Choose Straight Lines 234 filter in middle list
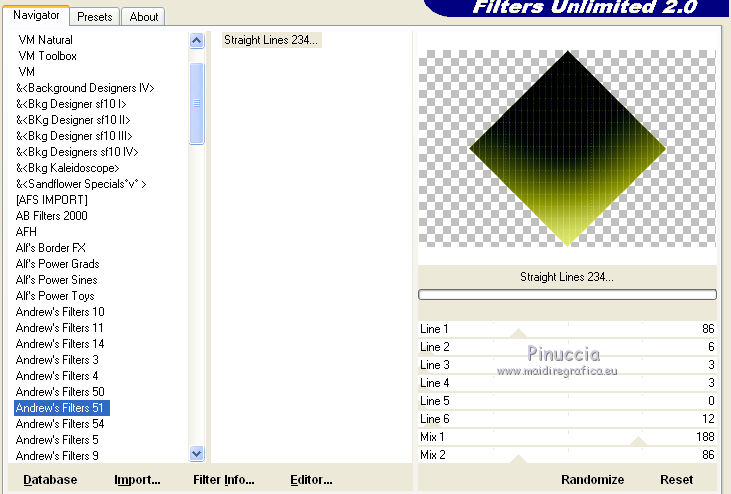Screen dimensions: 731x494 click(x=271, y=40)
